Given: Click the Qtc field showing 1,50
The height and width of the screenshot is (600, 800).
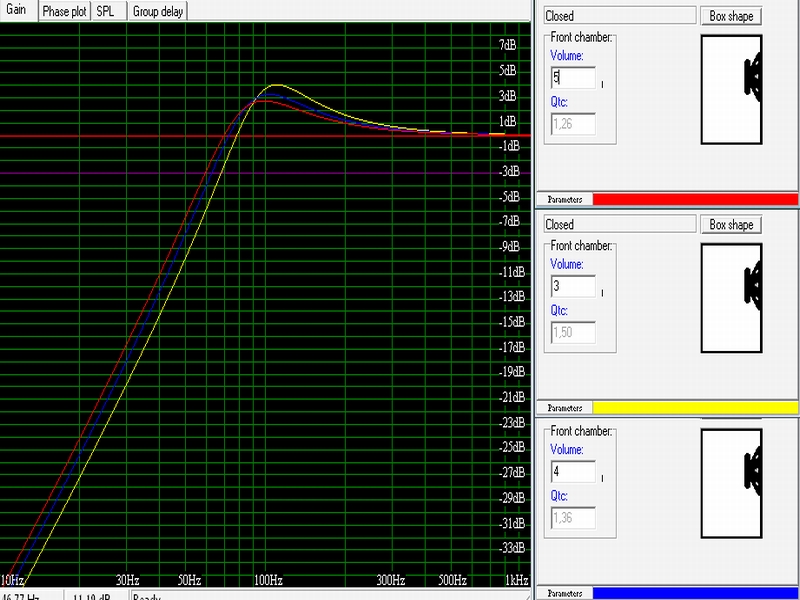Looking at the screenshot, I should coord(573,332).
